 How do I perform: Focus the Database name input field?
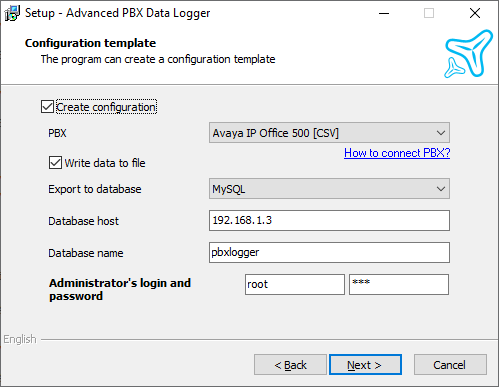click(x=329, y=252)
